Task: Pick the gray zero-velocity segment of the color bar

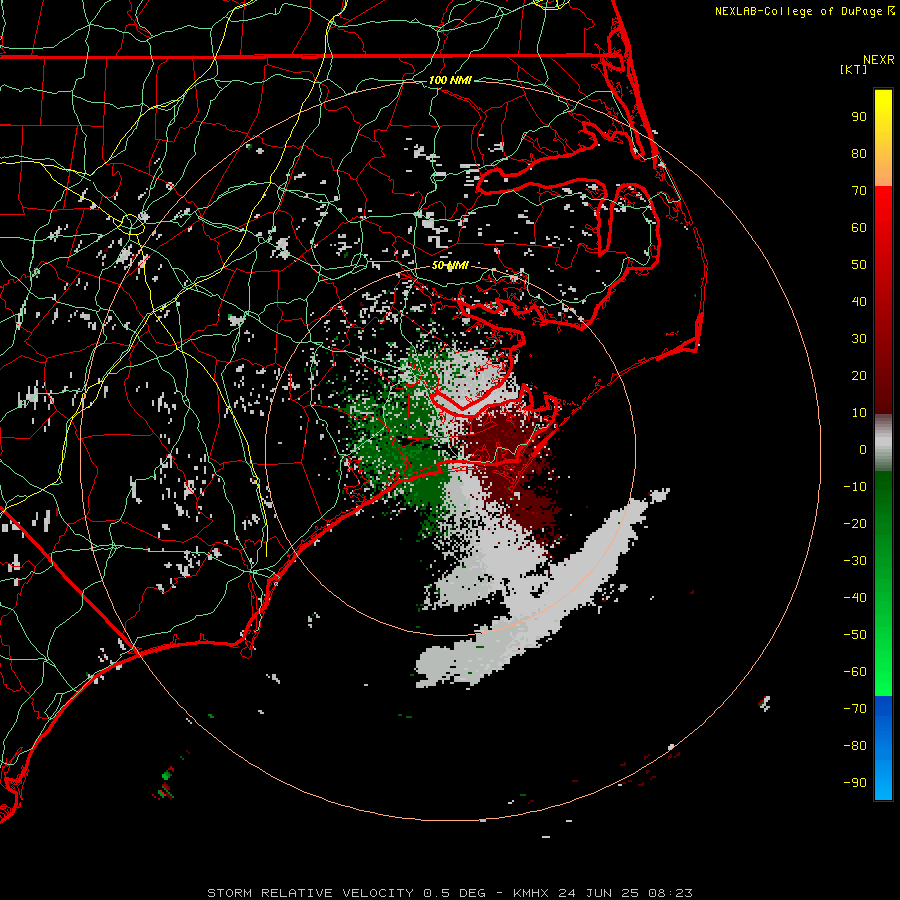Action: 883,443
